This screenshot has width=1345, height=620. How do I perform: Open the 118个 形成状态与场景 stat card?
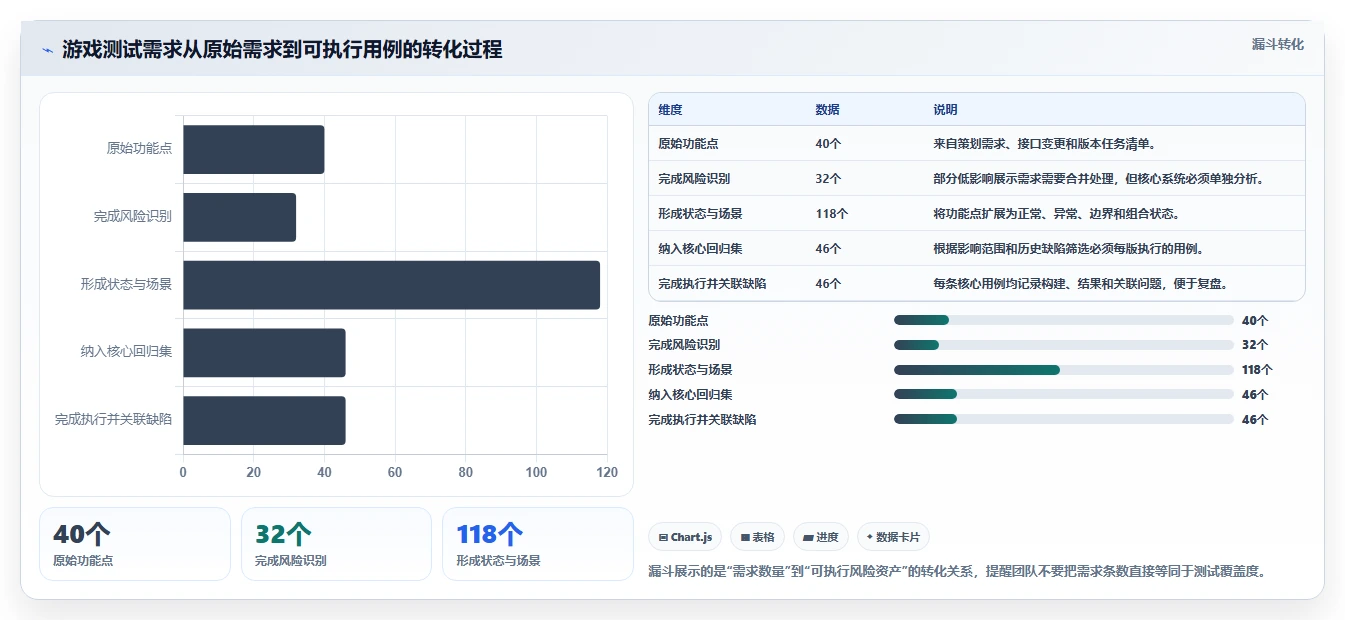(538, 544)
